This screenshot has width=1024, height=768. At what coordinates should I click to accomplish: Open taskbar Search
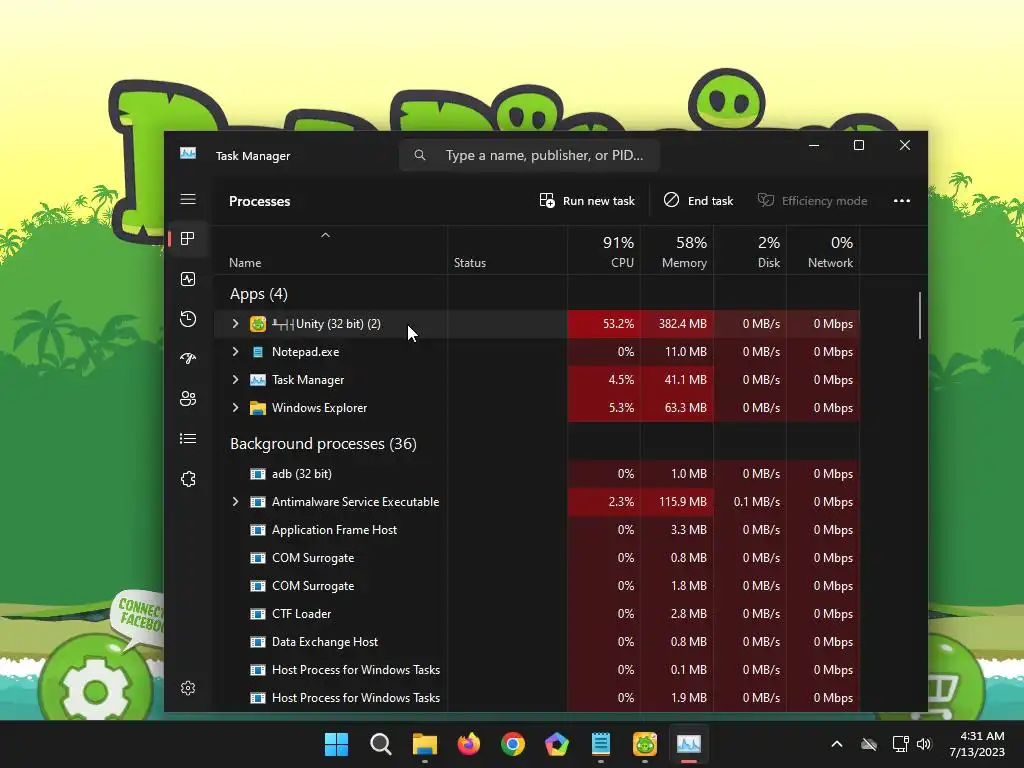point(381,744)
